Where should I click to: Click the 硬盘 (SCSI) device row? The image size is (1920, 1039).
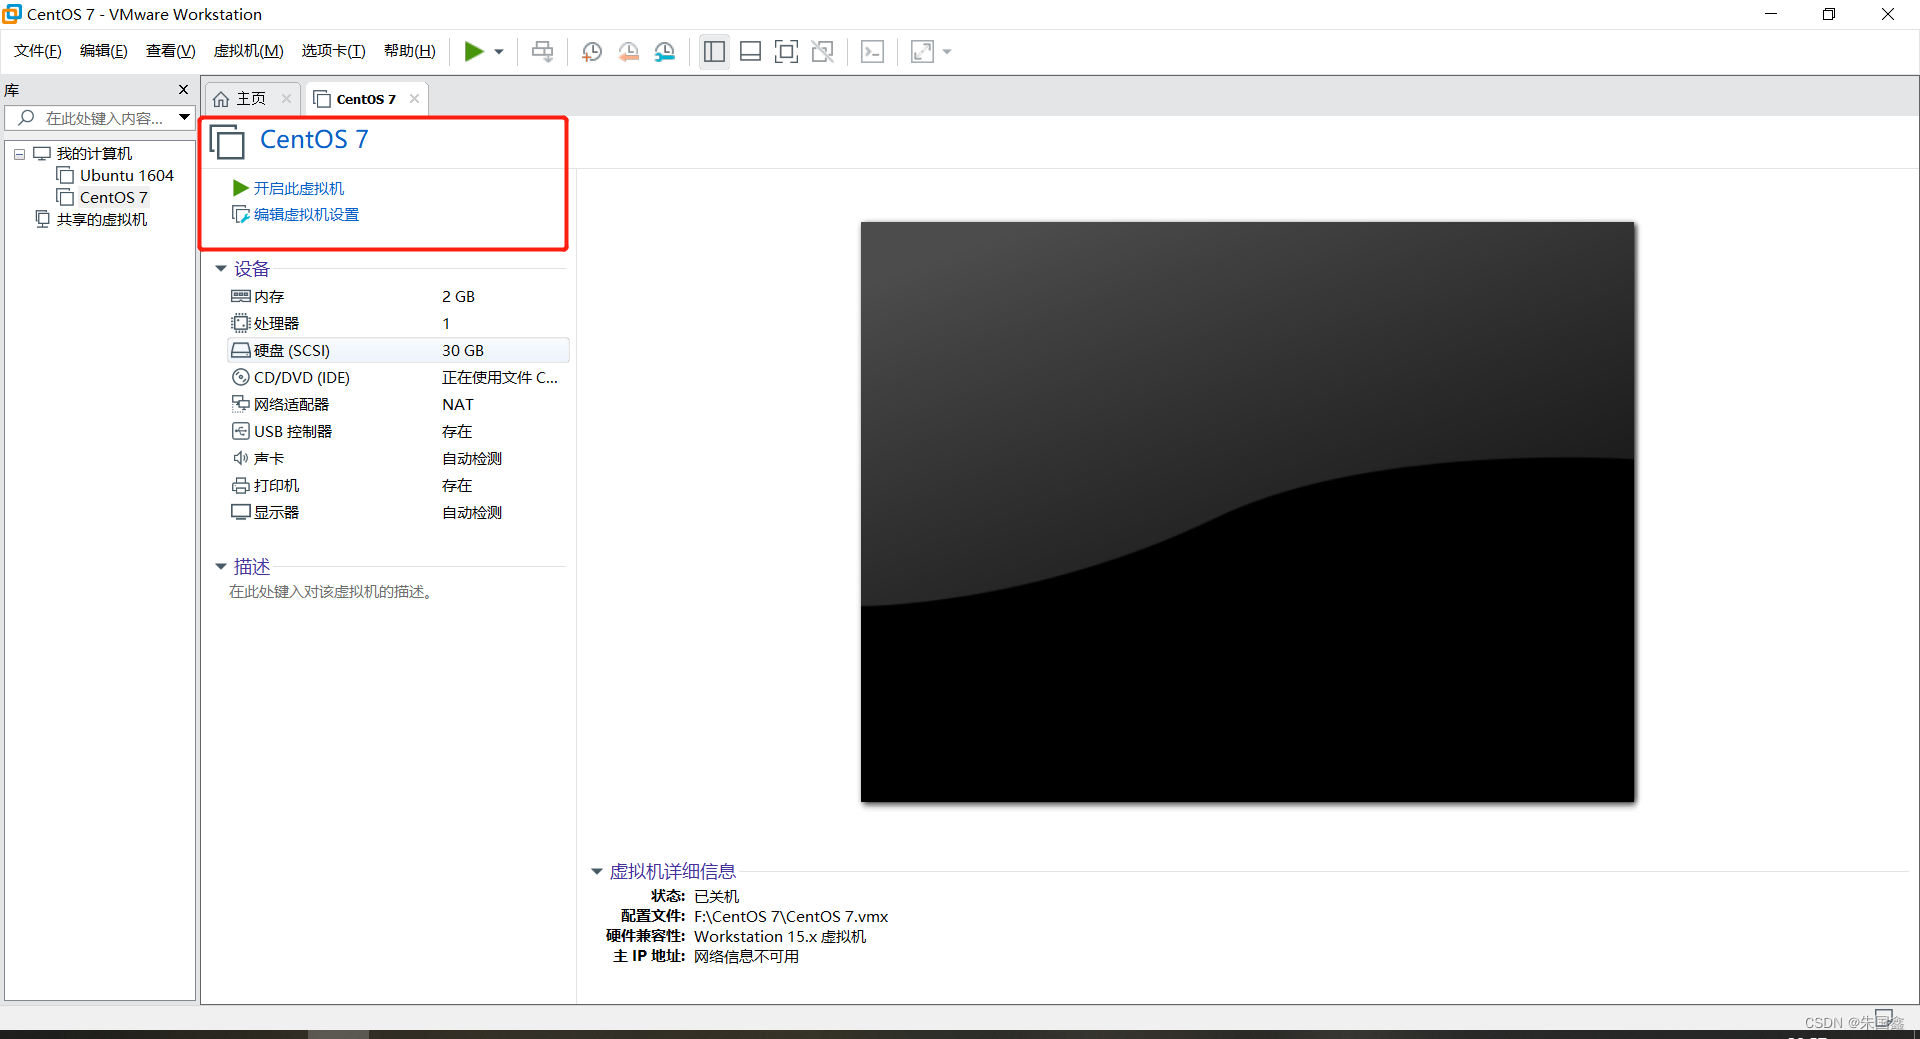398,350
